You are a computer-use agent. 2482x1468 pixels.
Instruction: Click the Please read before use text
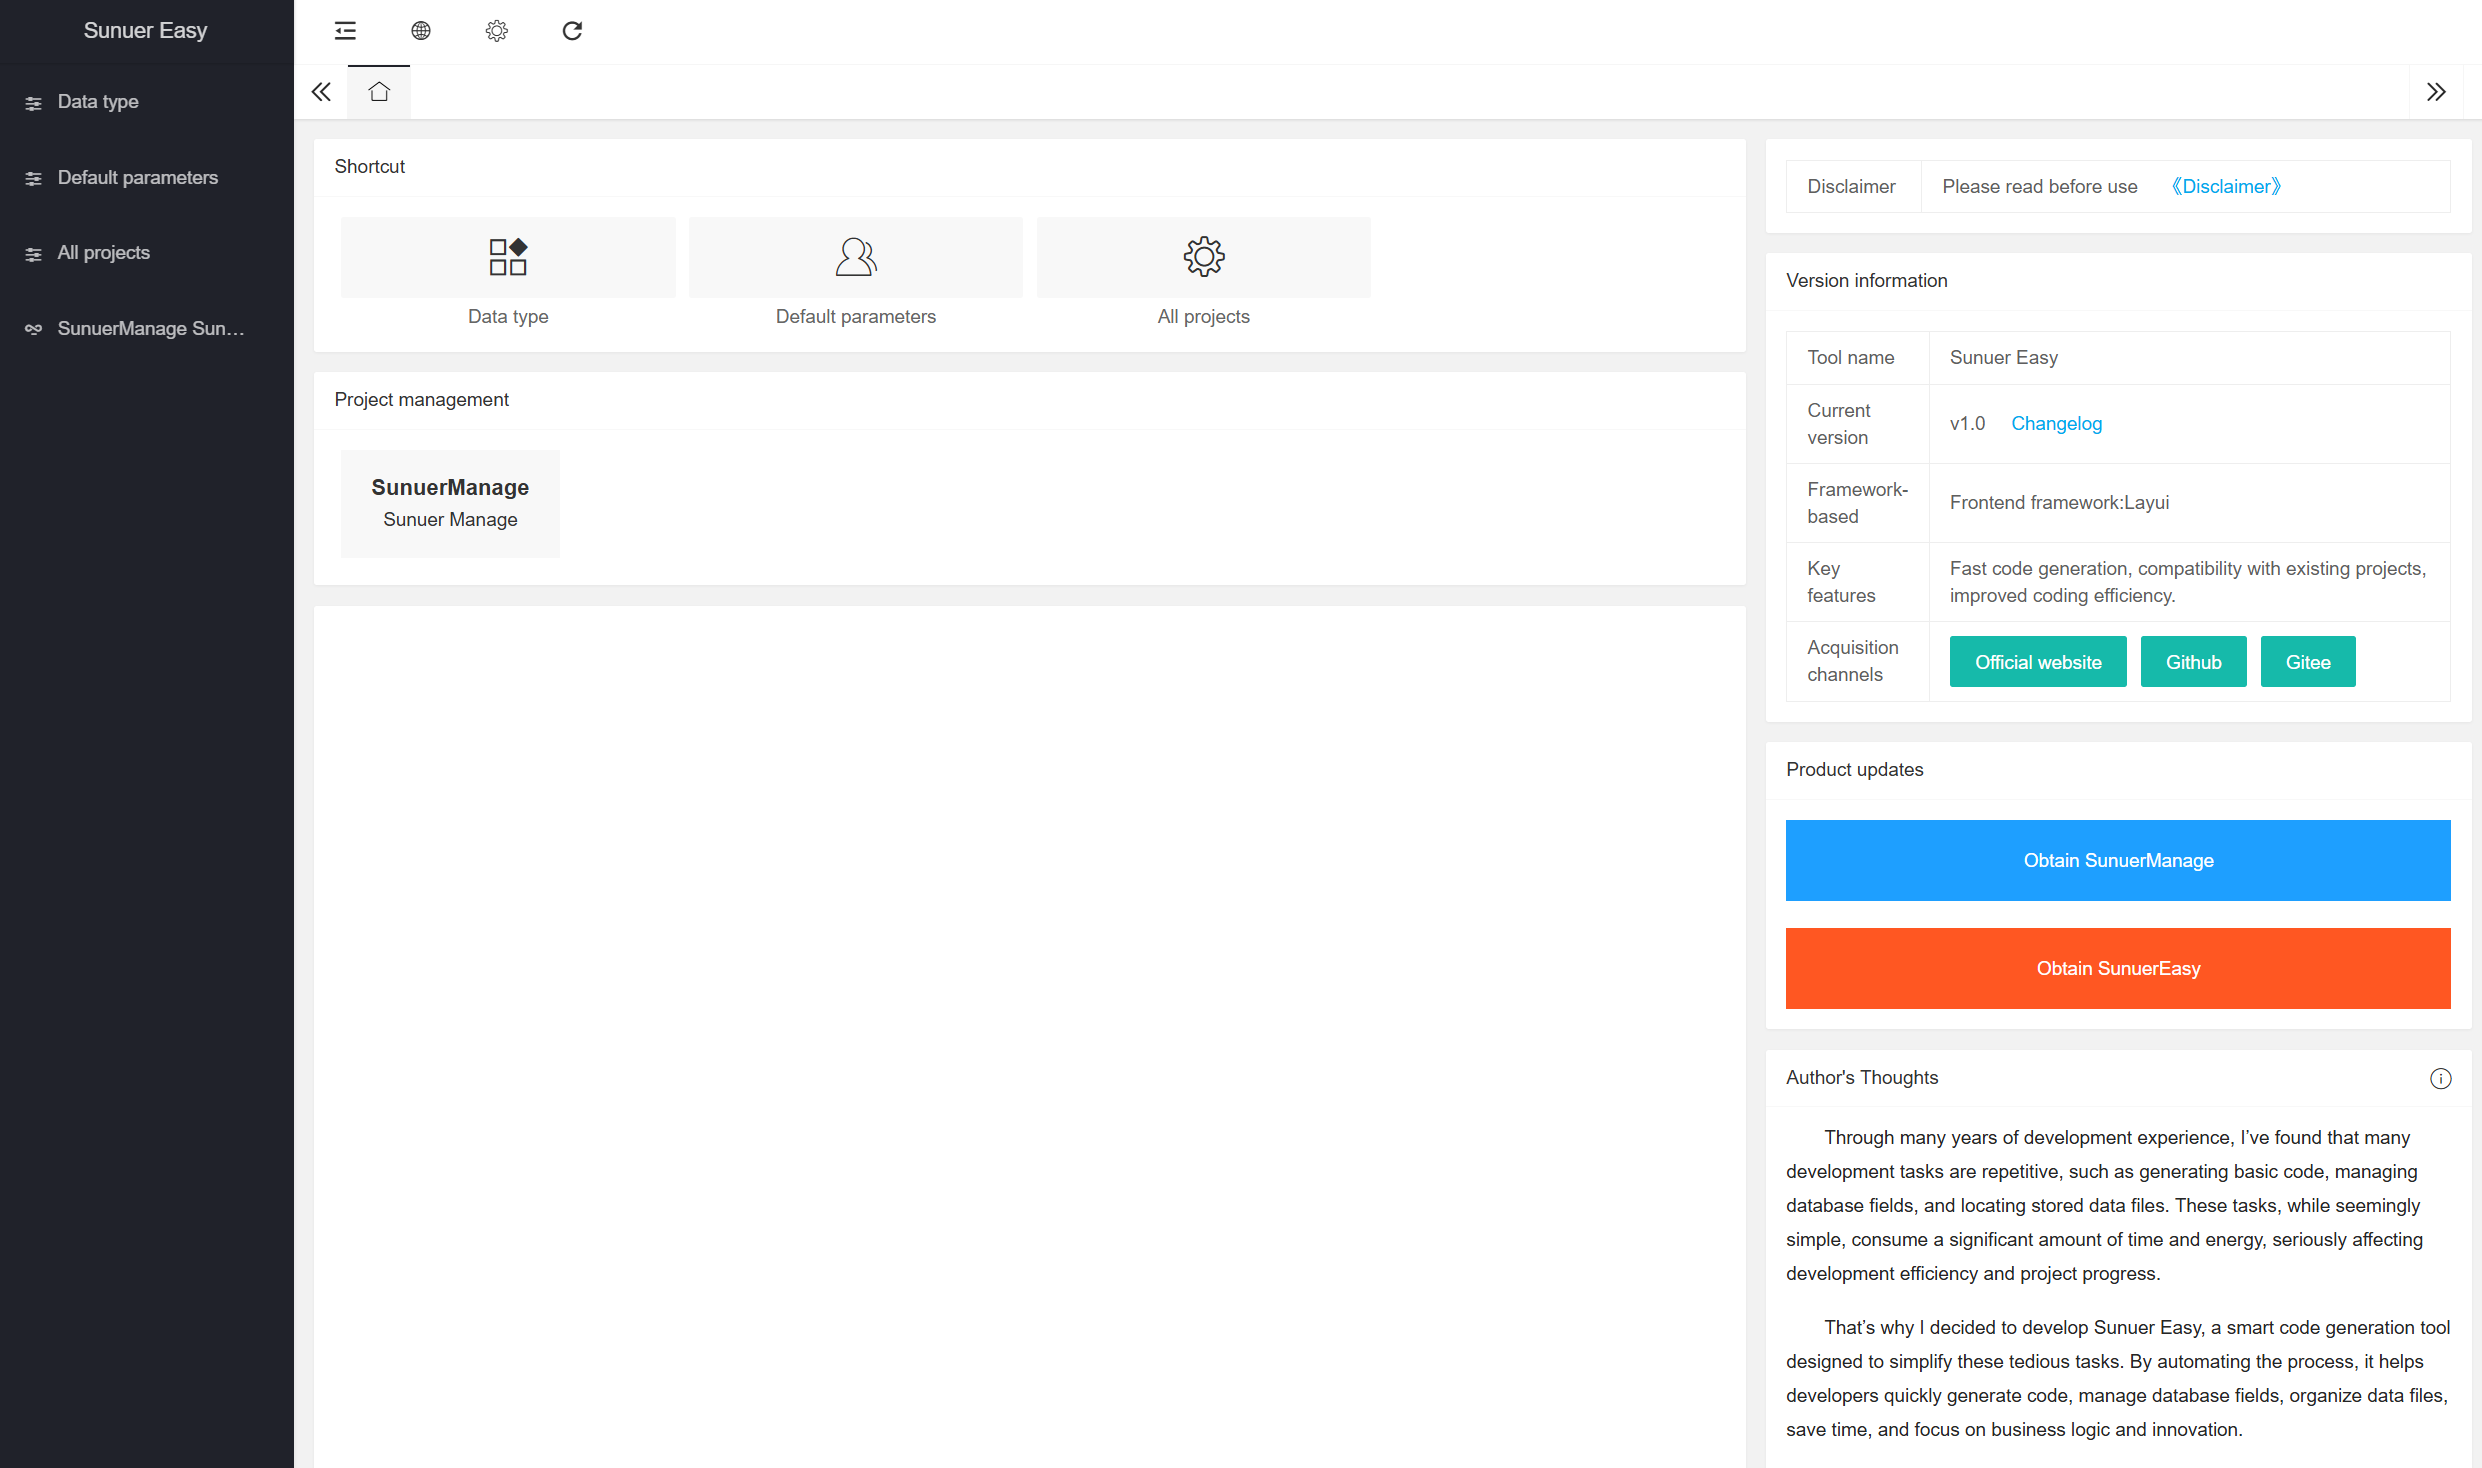tap(2040, 187)
